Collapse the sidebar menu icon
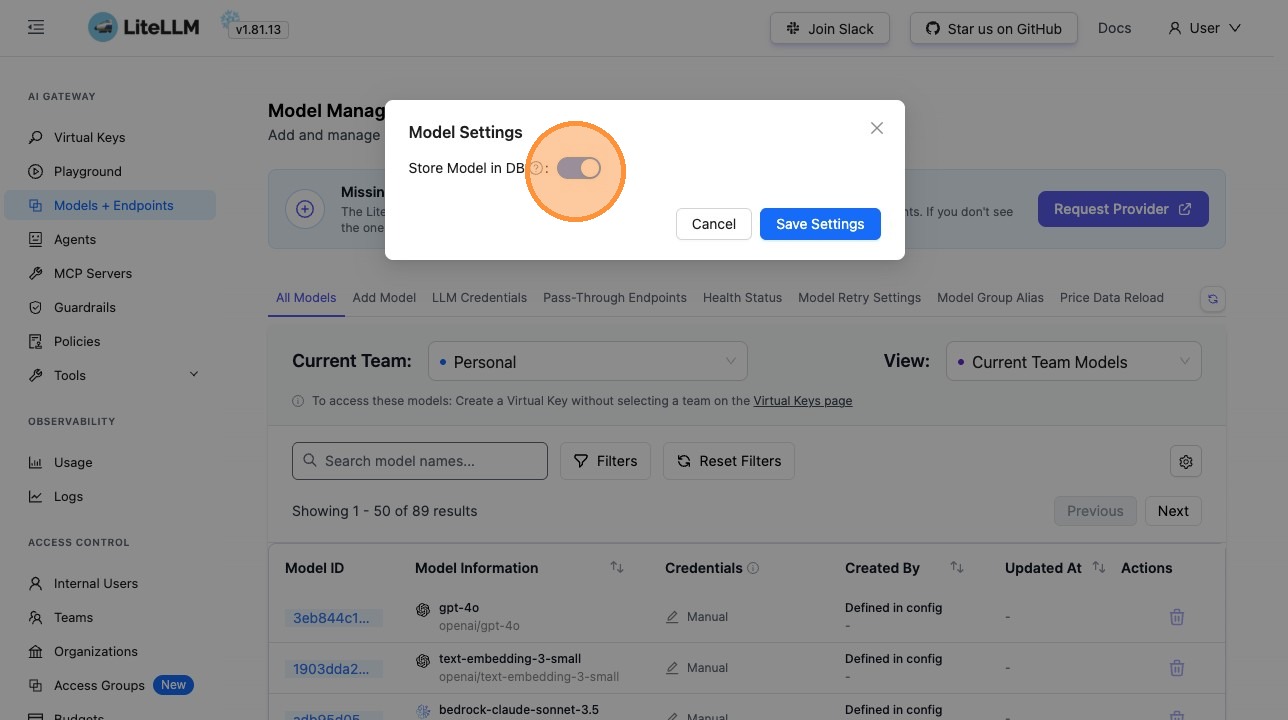1288x720 pixels. [36, 28]
